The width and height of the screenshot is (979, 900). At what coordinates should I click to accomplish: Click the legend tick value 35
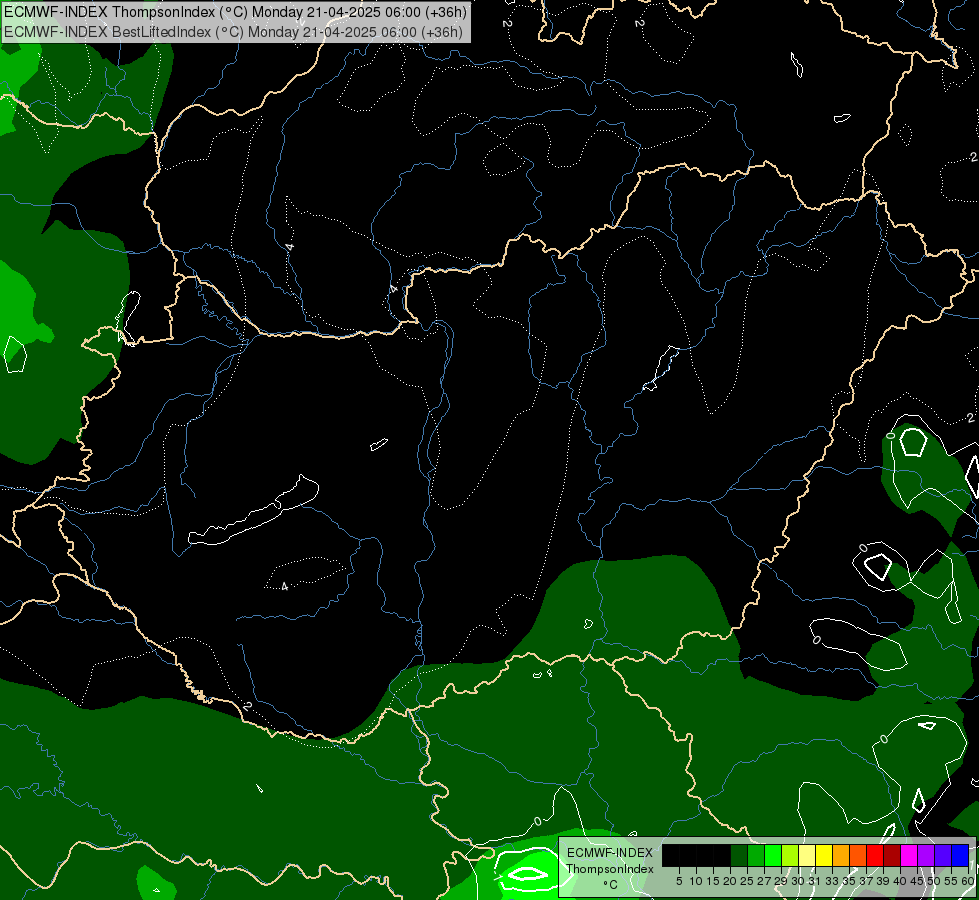click(x=849, y=881)
